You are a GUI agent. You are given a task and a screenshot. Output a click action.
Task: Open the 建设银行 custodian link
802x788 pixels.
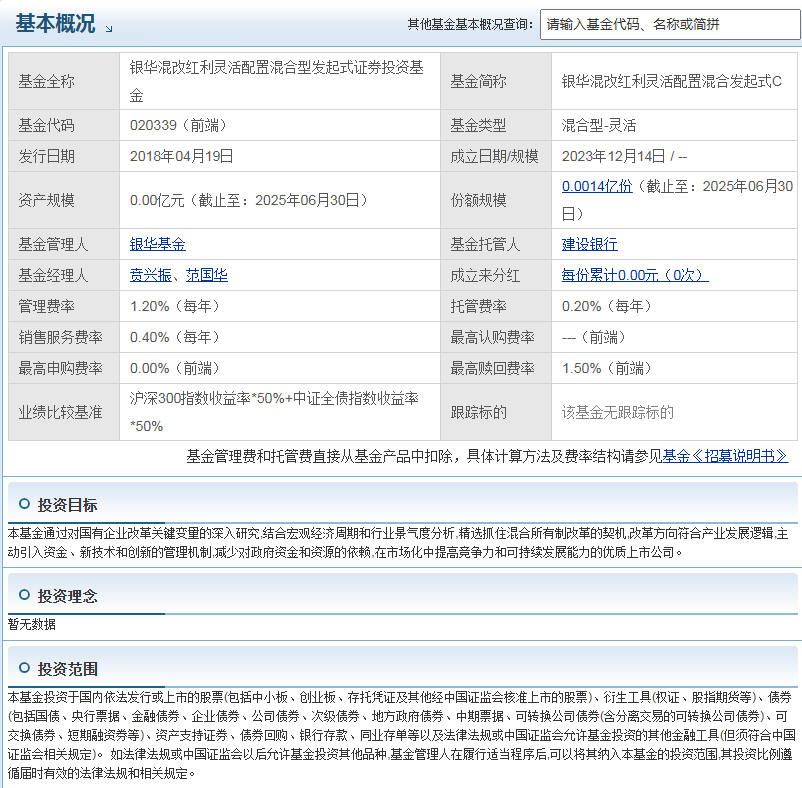point(590,244)
